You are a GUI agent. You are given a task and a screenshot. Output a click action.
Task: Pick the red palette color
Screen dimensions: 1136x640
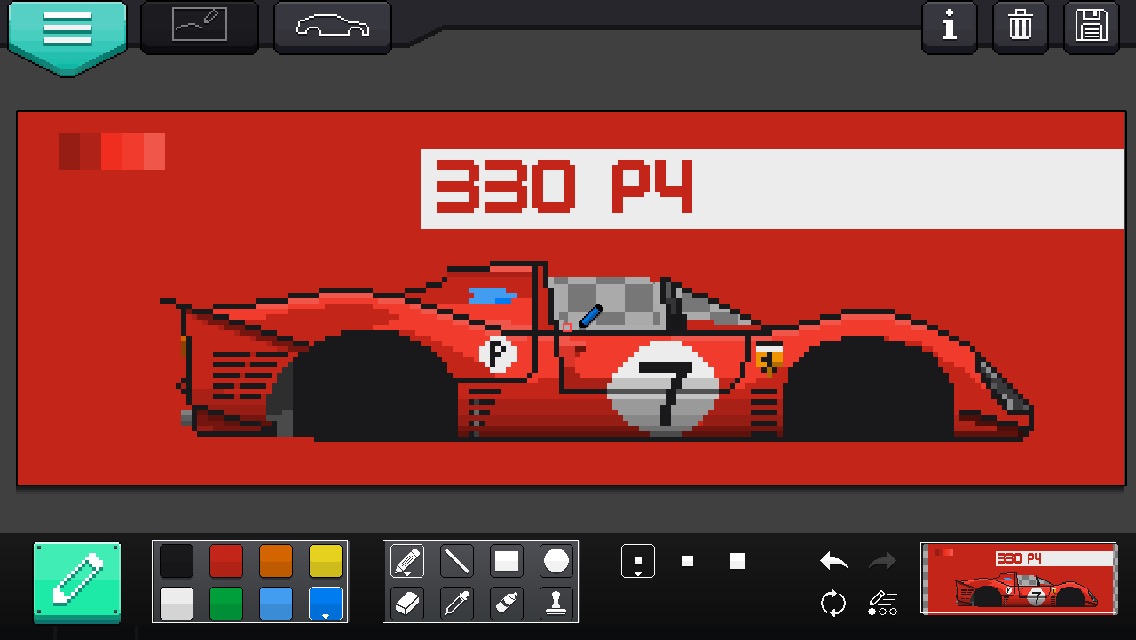pyautogui.click(x=225, y=560)
